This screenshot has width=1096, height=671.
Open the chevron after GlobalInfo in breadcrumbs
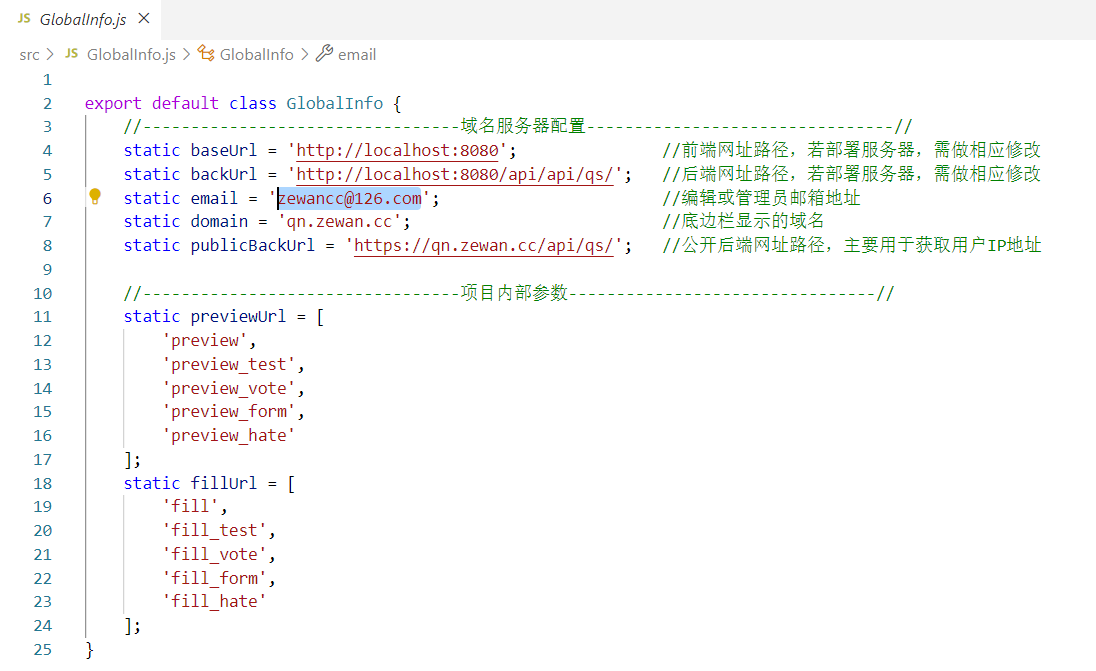305,54
